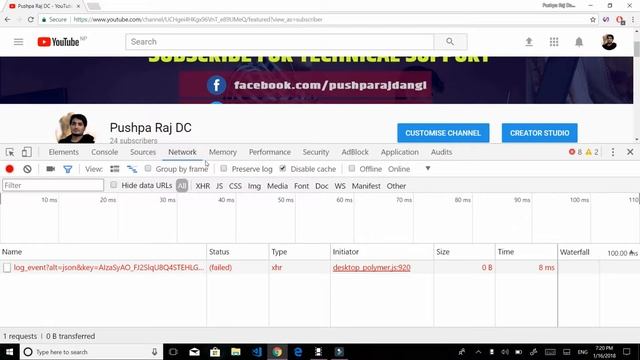The image size is (640, 360).
Task: Open the Online throttling dropdown
Action: tap(399, 169)
